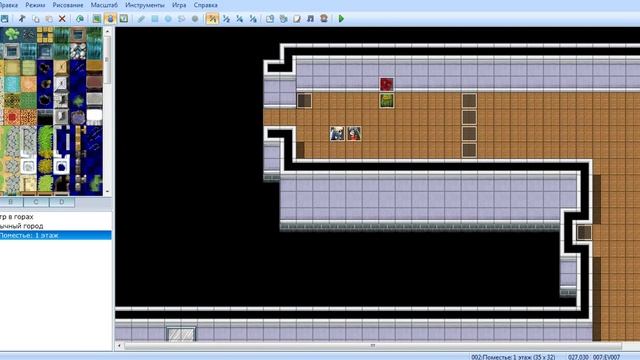Click the Copy icon in the toolbar

coord(36,19)
